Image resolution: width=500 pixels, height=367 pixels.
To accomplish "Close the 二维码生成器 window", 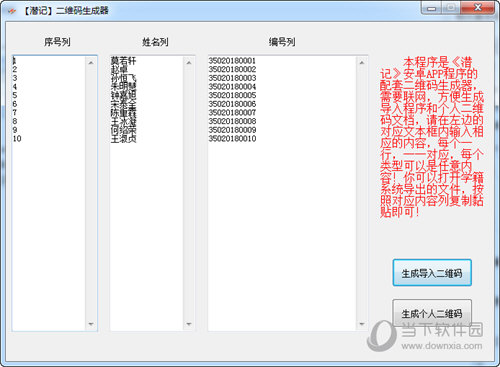I will (478, 8).
